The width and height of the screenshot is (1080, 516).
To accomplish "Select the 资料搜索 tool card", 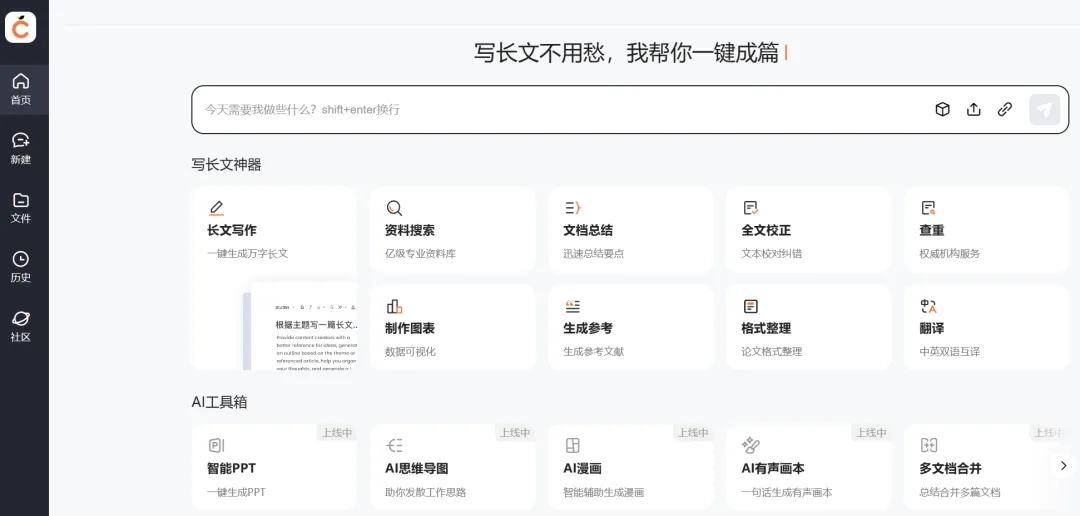I will point(452,230).
